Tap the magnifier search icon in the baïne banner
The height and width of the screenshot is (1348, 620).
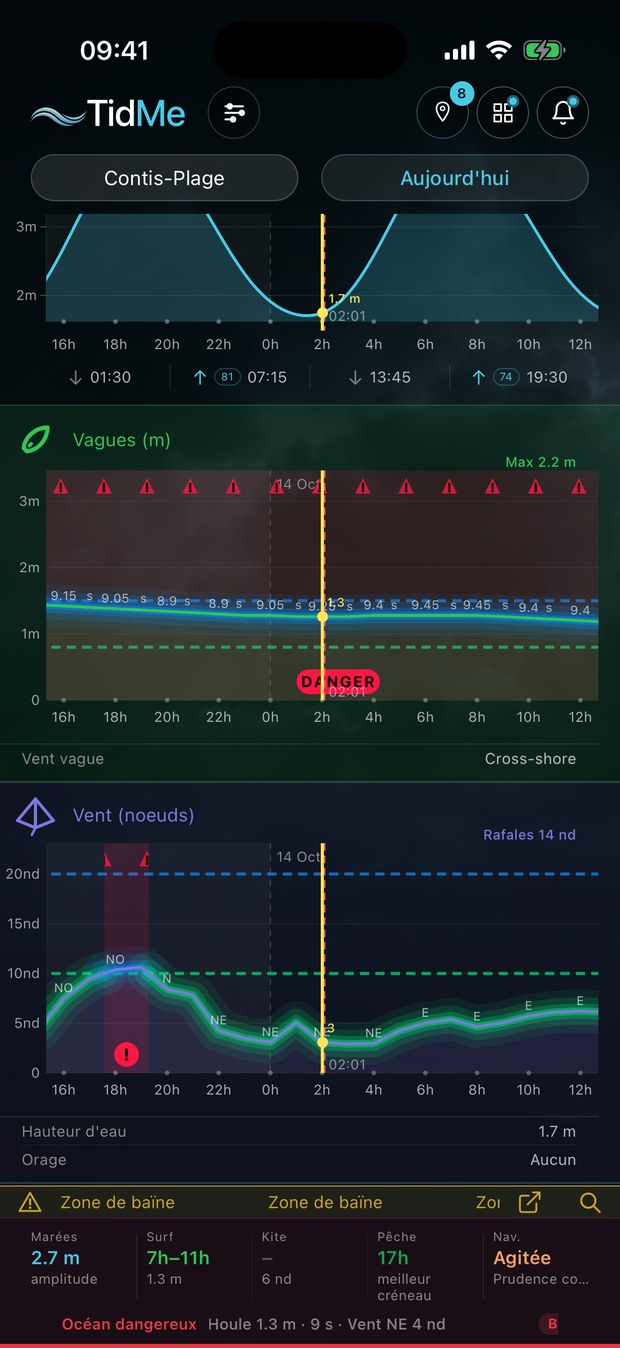(x=590, y=1202)
